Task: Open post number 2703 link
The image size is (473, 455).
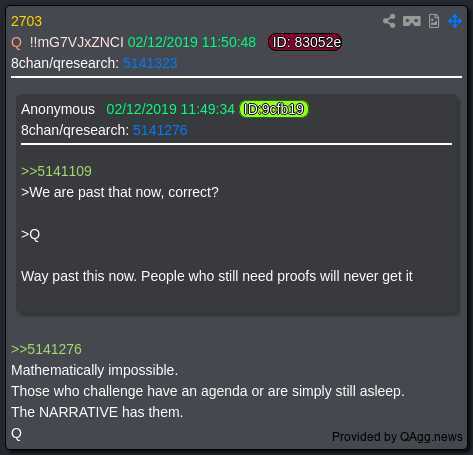Action: 26,21
